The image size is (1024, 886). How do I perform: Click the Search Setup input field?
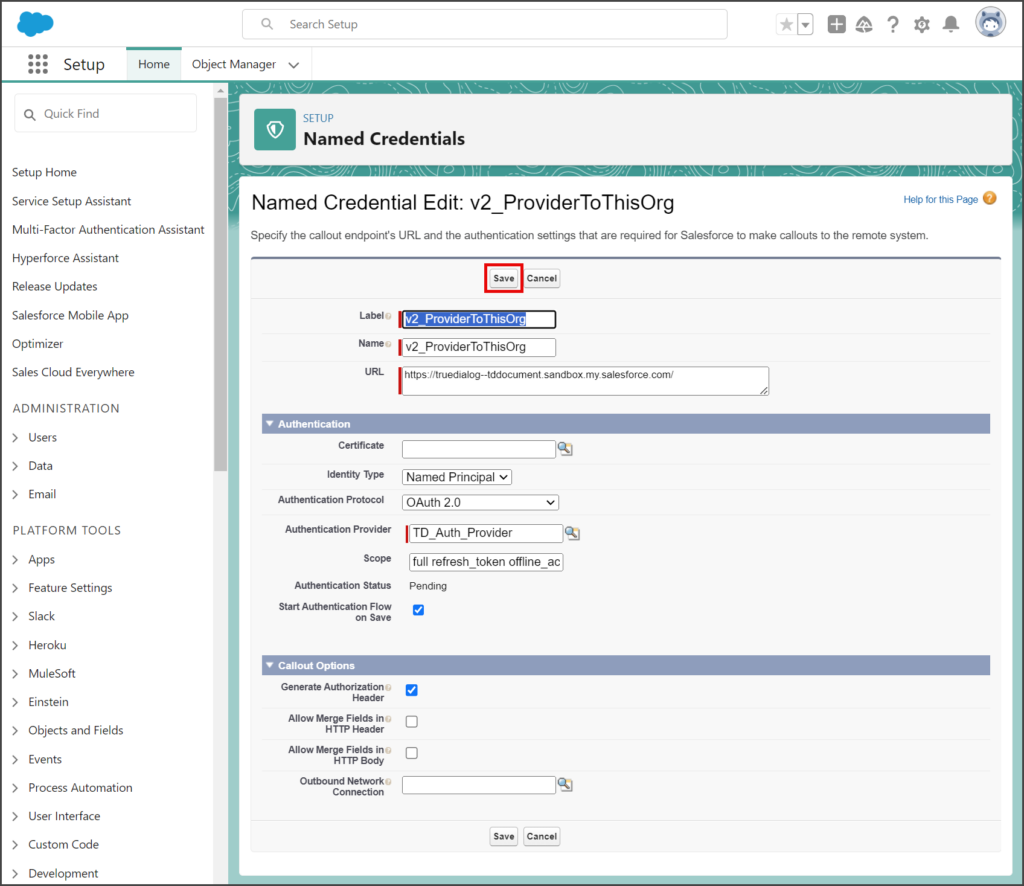[x=485, y=24]
